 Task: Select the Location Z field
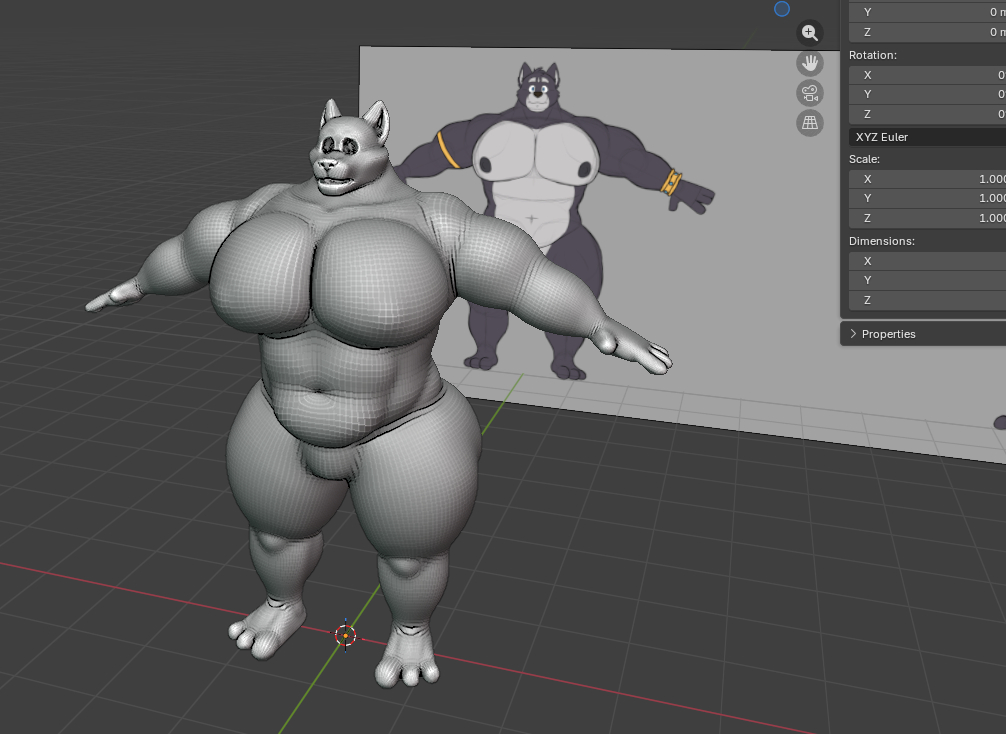pyautogui.click(x=926, y=32)
